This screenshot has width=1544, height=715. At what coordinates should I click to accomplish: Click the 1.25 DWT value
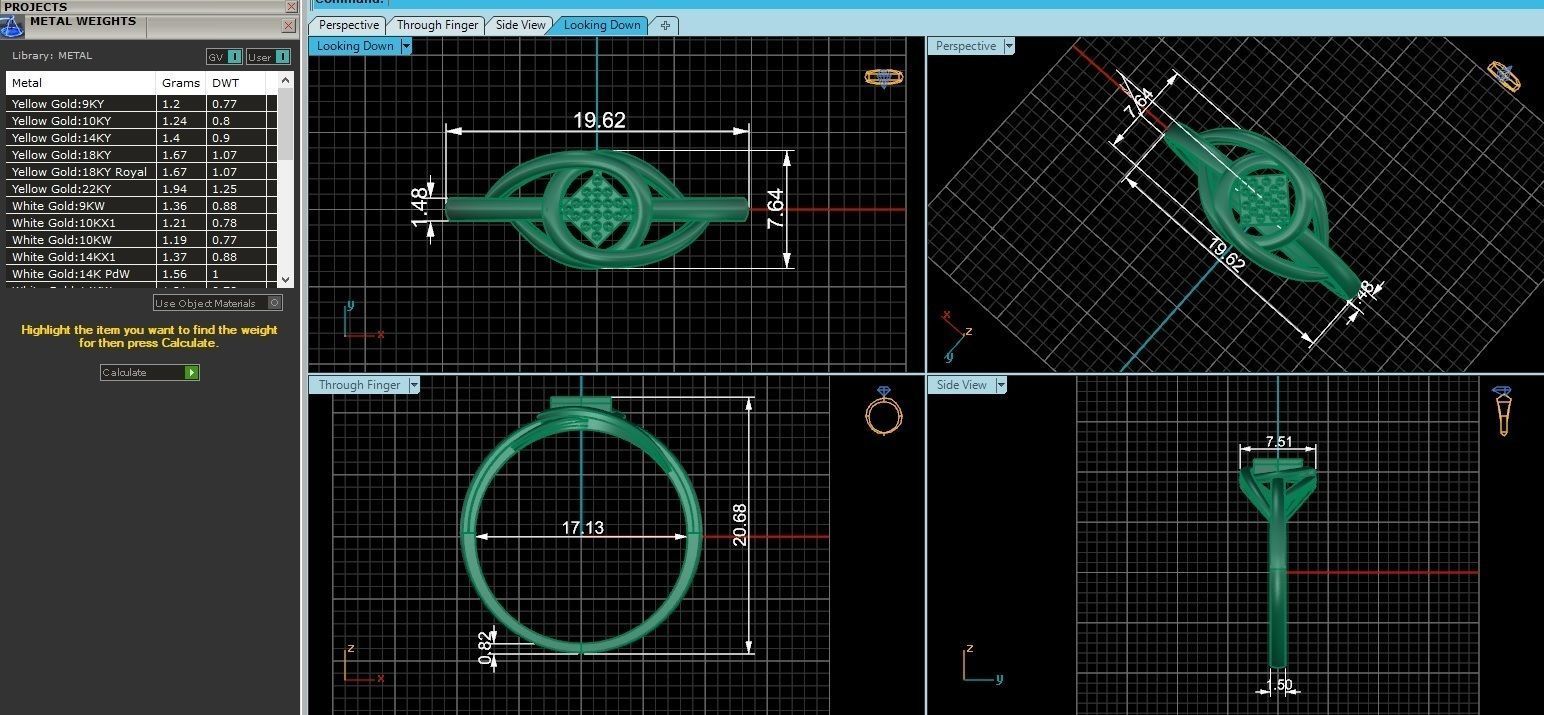(x=224, y=189)
